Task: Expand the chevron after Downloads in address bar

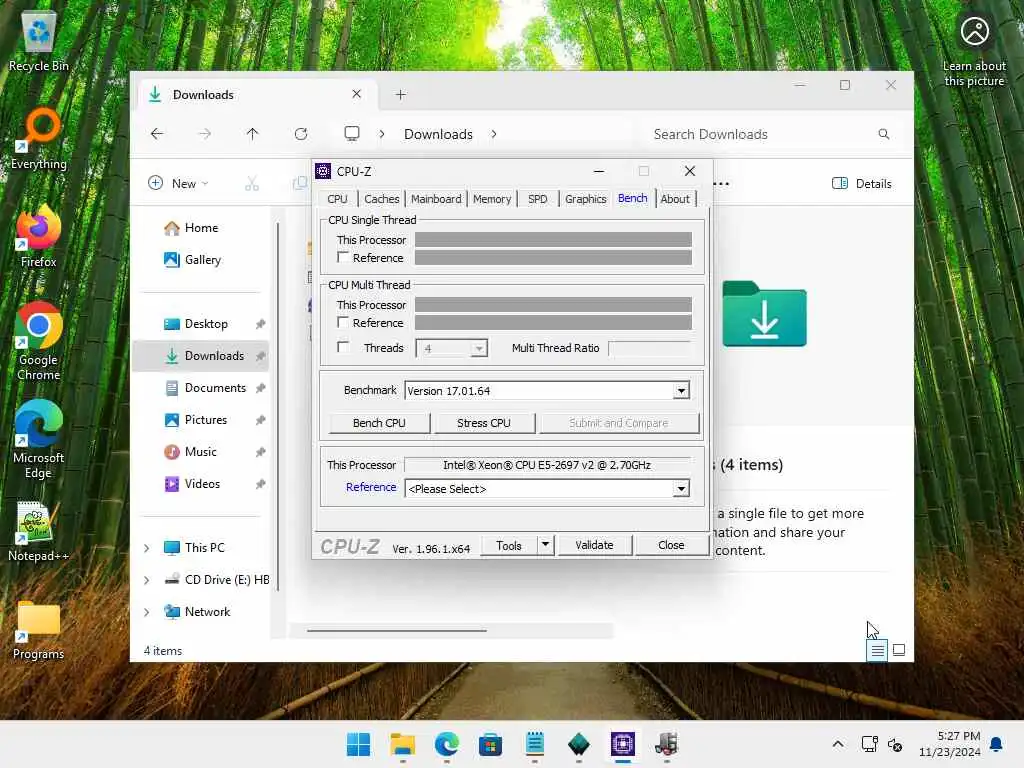Action: pyautogui.click(x=494, y=134)
